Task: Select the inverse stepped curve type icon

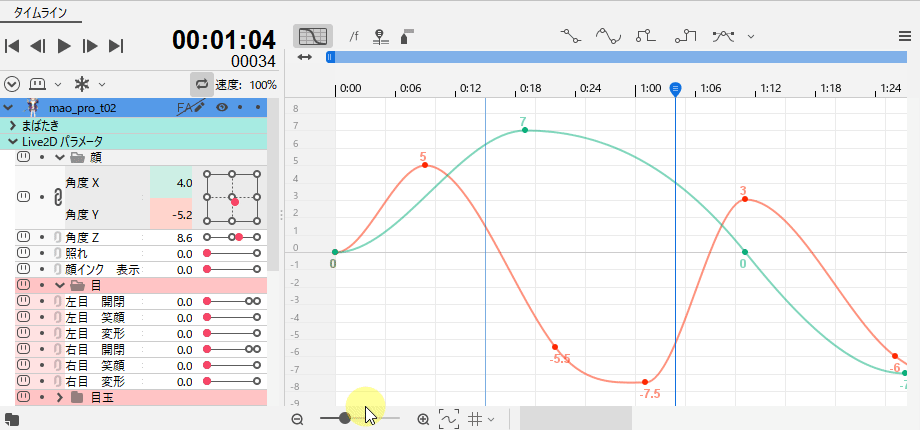Action: tap(685, 36)
